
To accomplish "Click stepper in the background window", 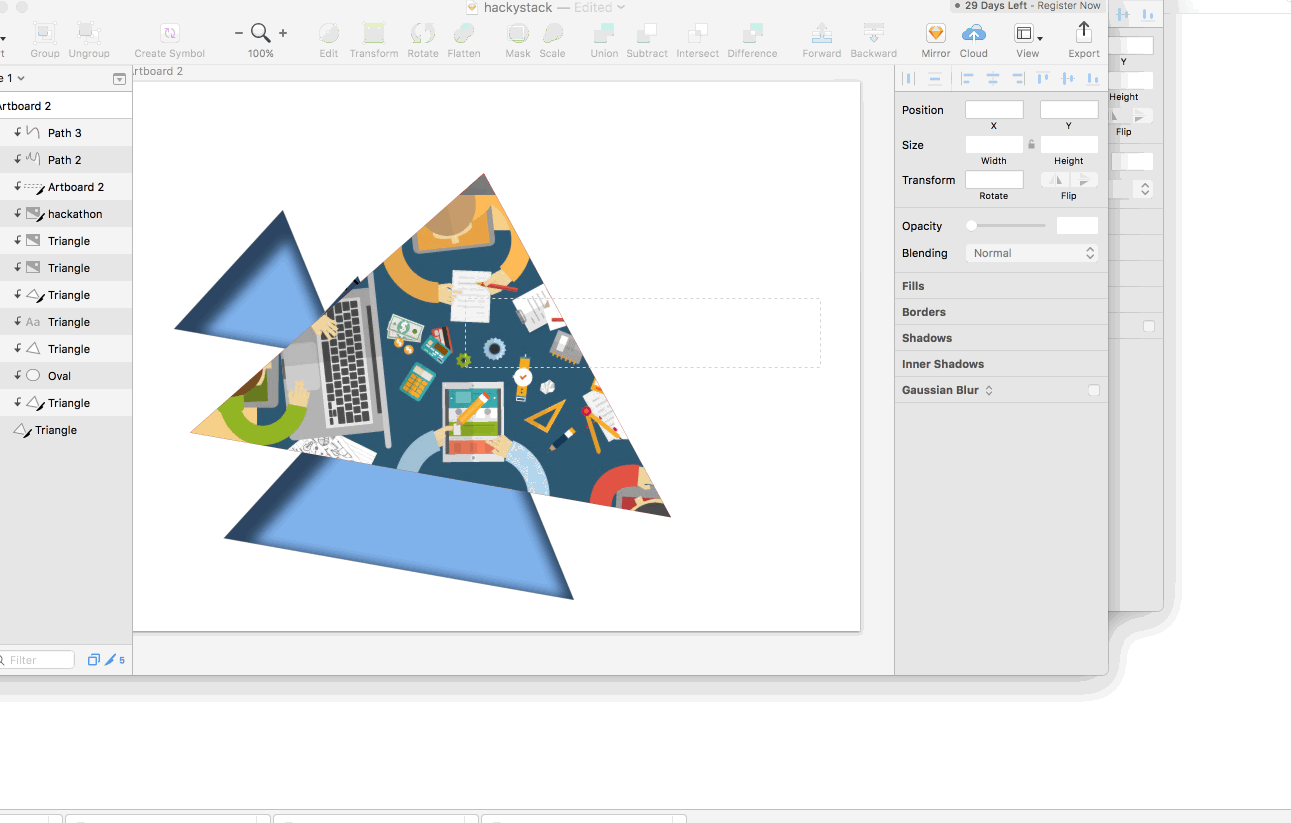I will point(1145,188).
